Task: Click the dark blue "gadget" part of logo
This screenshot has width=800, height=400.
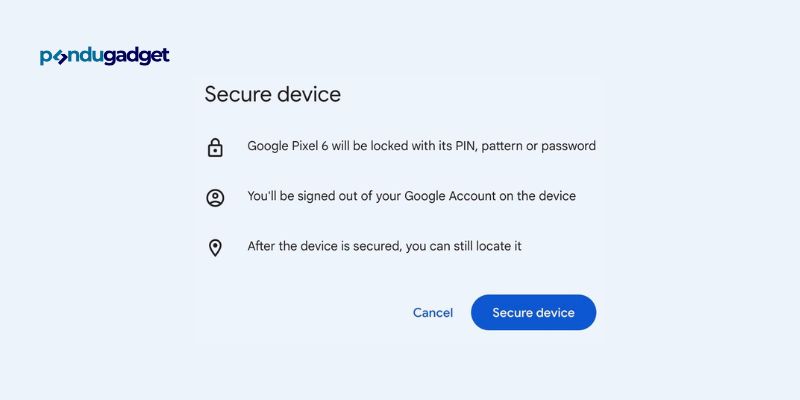Action: [136, 56]
